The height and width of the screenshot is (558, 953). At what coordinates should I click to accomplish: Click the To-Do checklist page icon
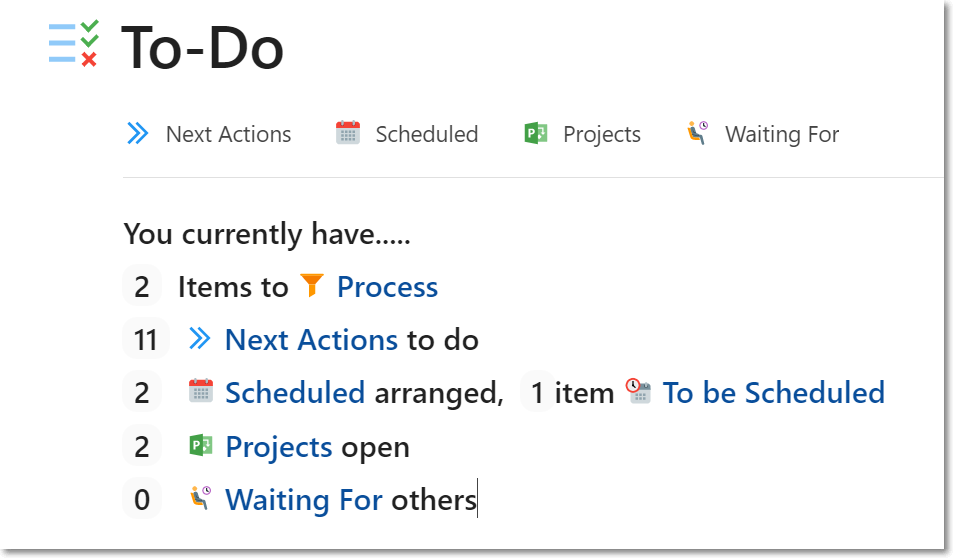coord(74,43)
